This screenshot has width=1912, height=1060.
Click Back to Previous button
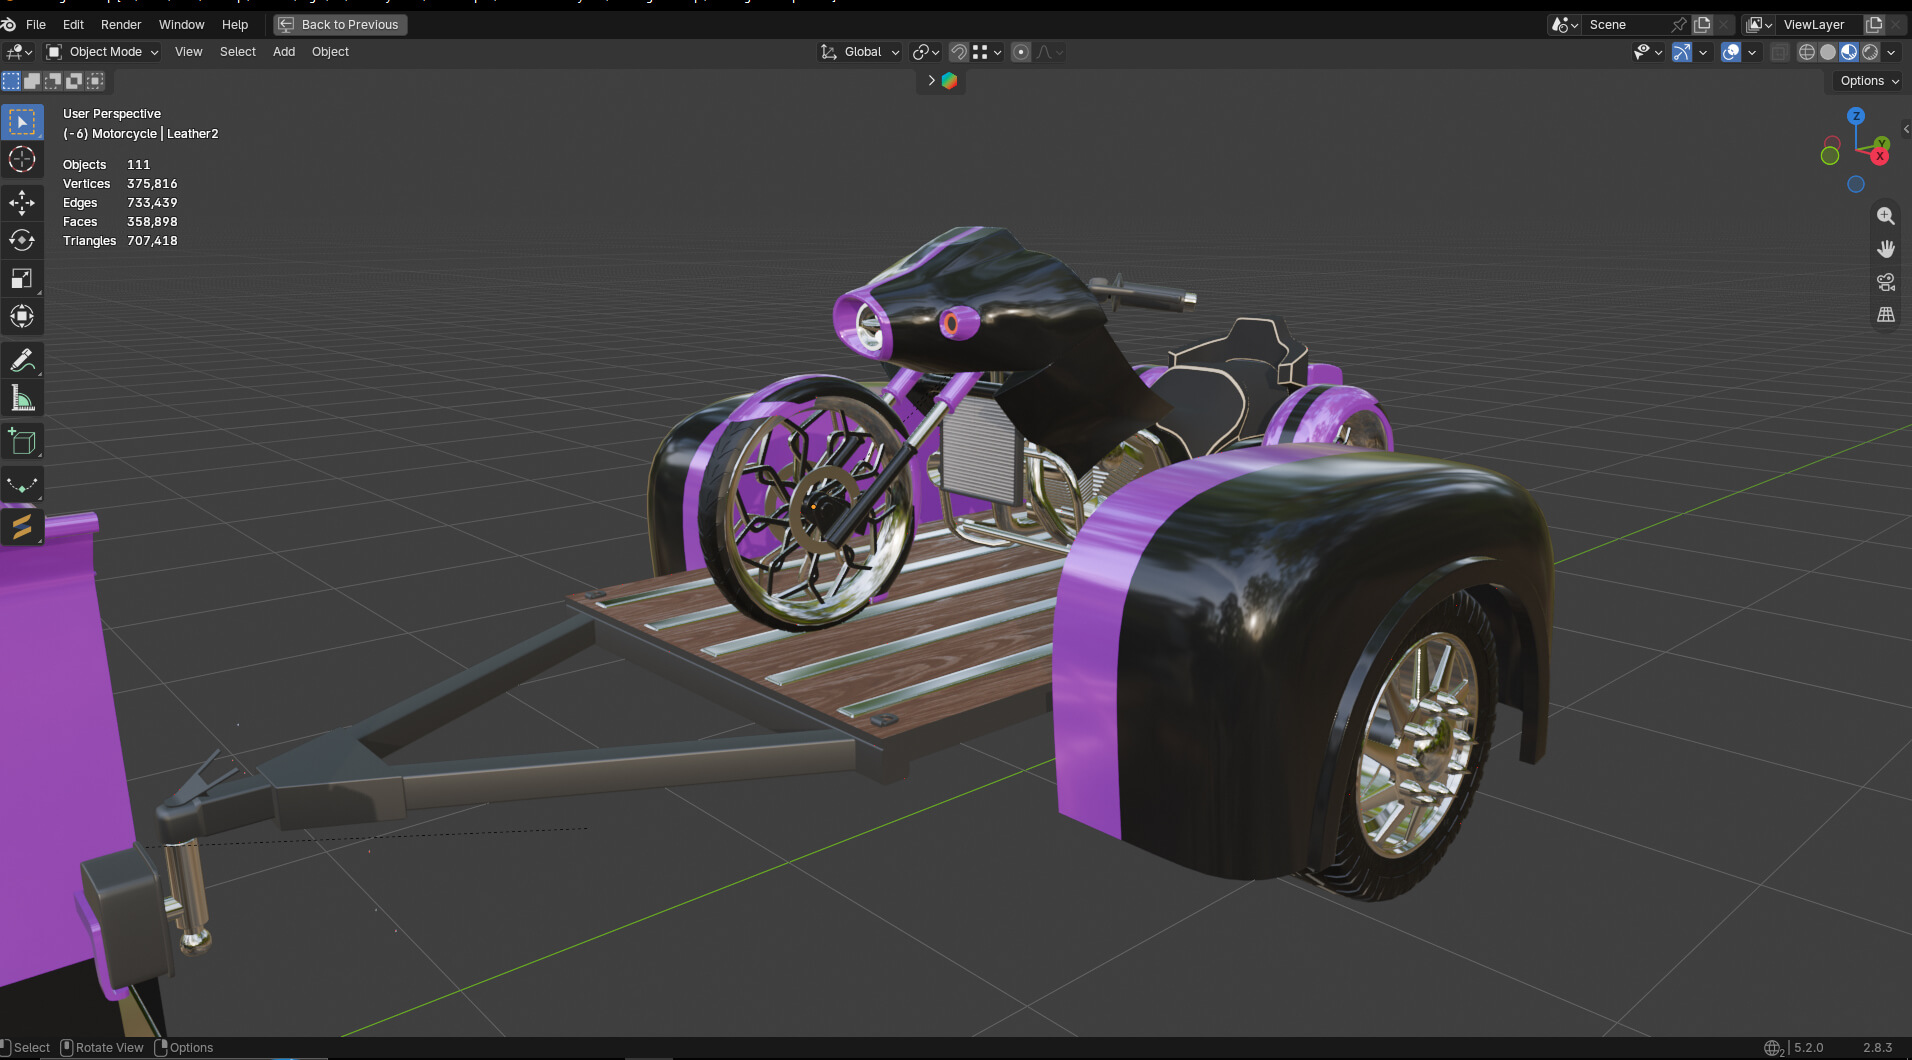coord(340,24)
